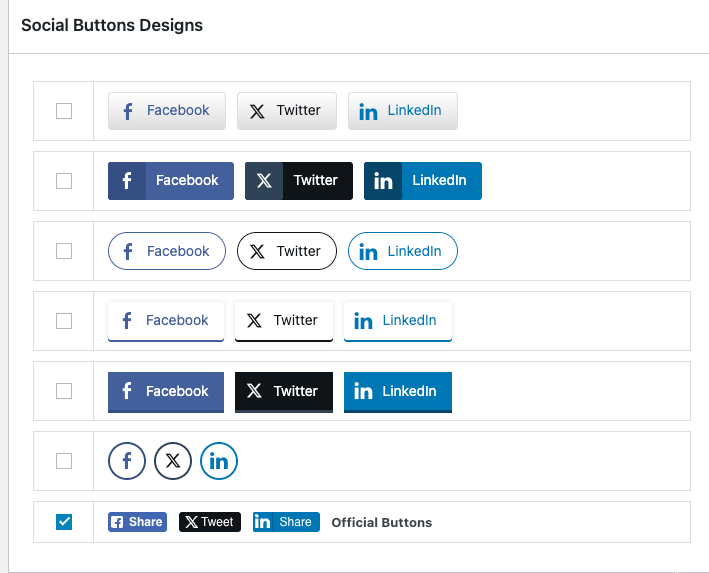709x573 pixels.
Task: Click the pill-outlined Facebook button
Action: pos(167,251)
